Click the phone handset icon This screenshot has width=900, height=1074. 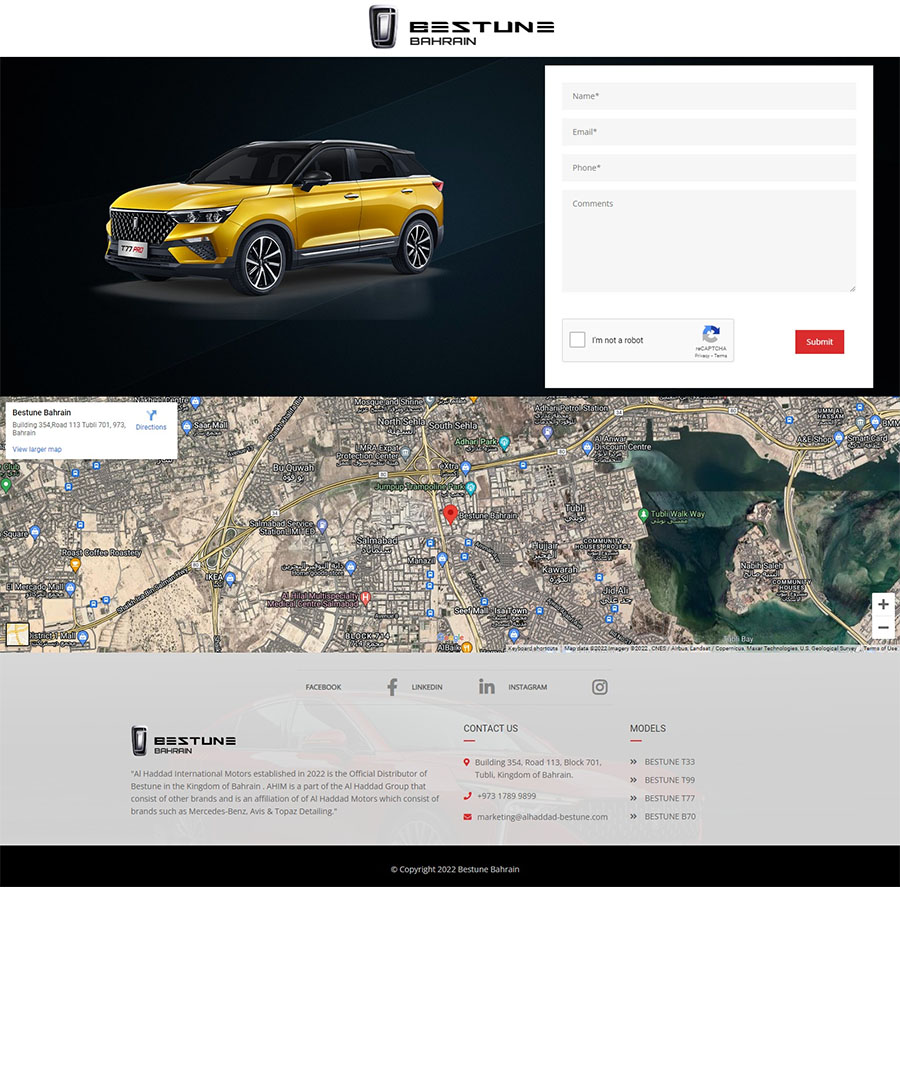point(467,796)
